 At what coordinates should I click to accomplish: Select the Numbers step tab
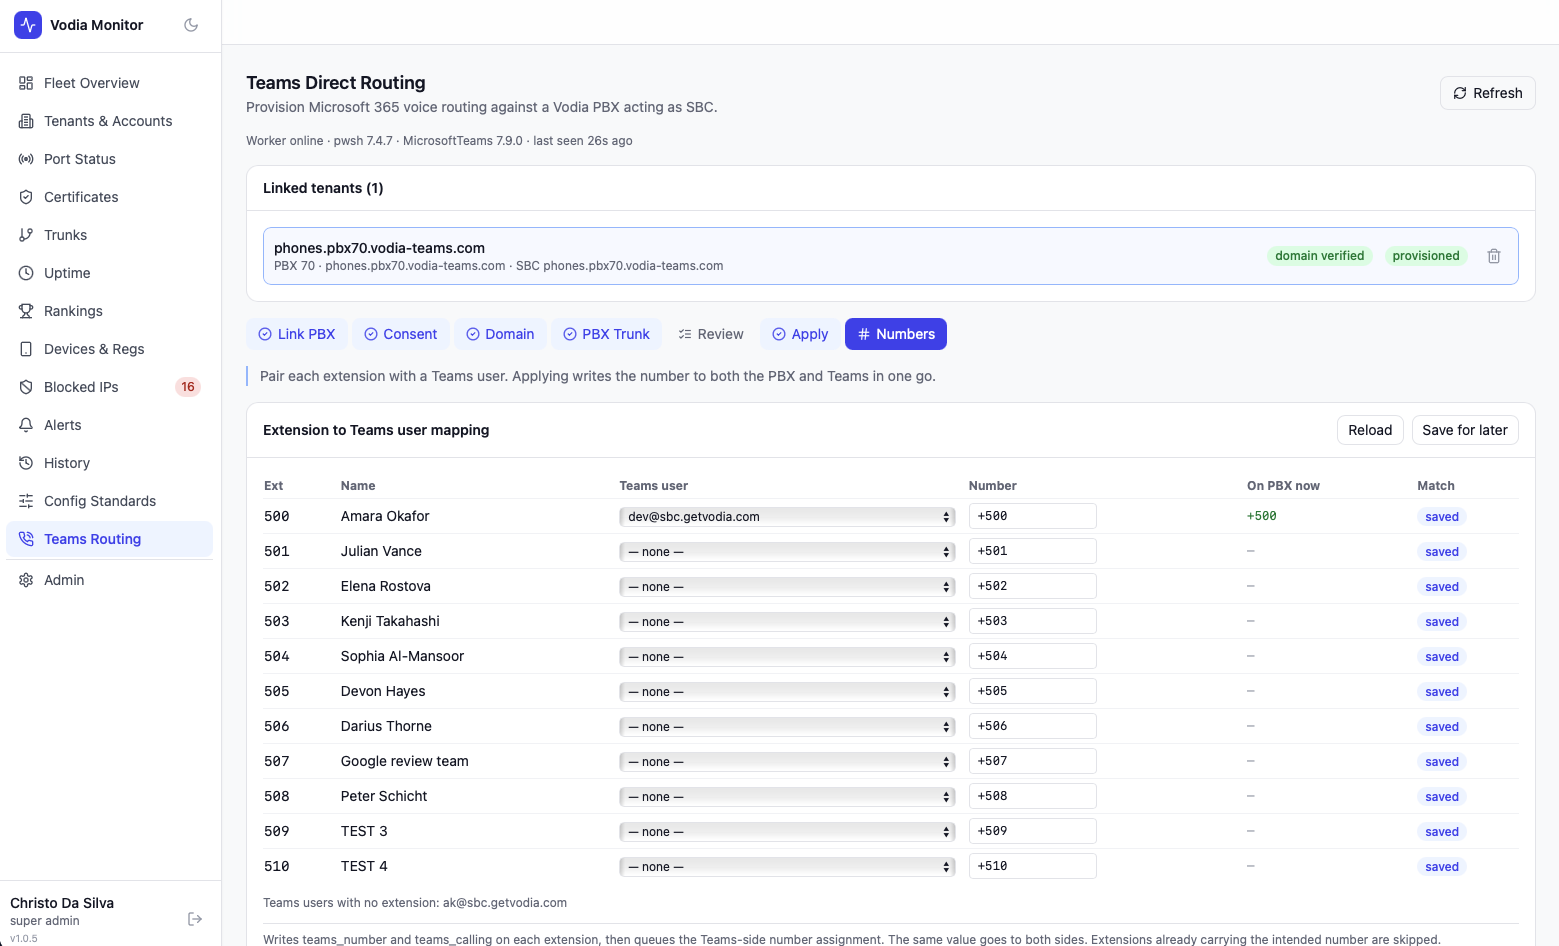coord(896,334)
